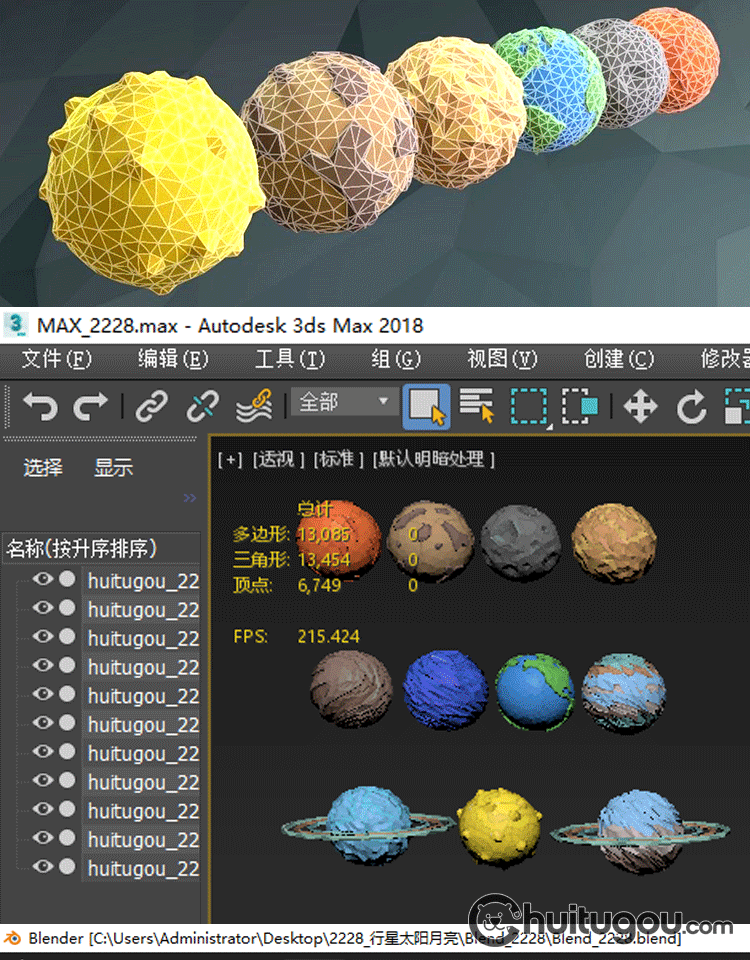This screenshot has width=750, height=960.
Task: Activate the Select and Link chain tool
Action: click(x=152, y=406)
